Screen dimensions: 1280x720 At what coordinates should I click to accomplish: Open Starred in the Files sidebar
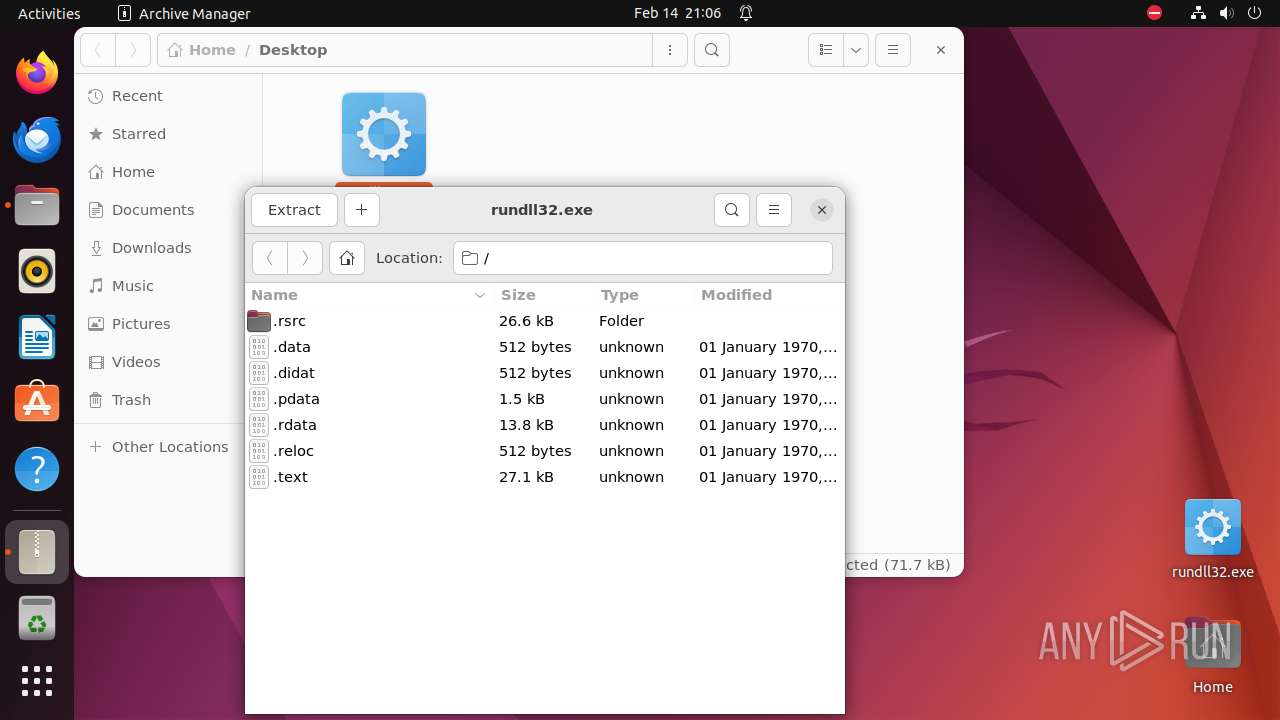(x=168, y=134)
